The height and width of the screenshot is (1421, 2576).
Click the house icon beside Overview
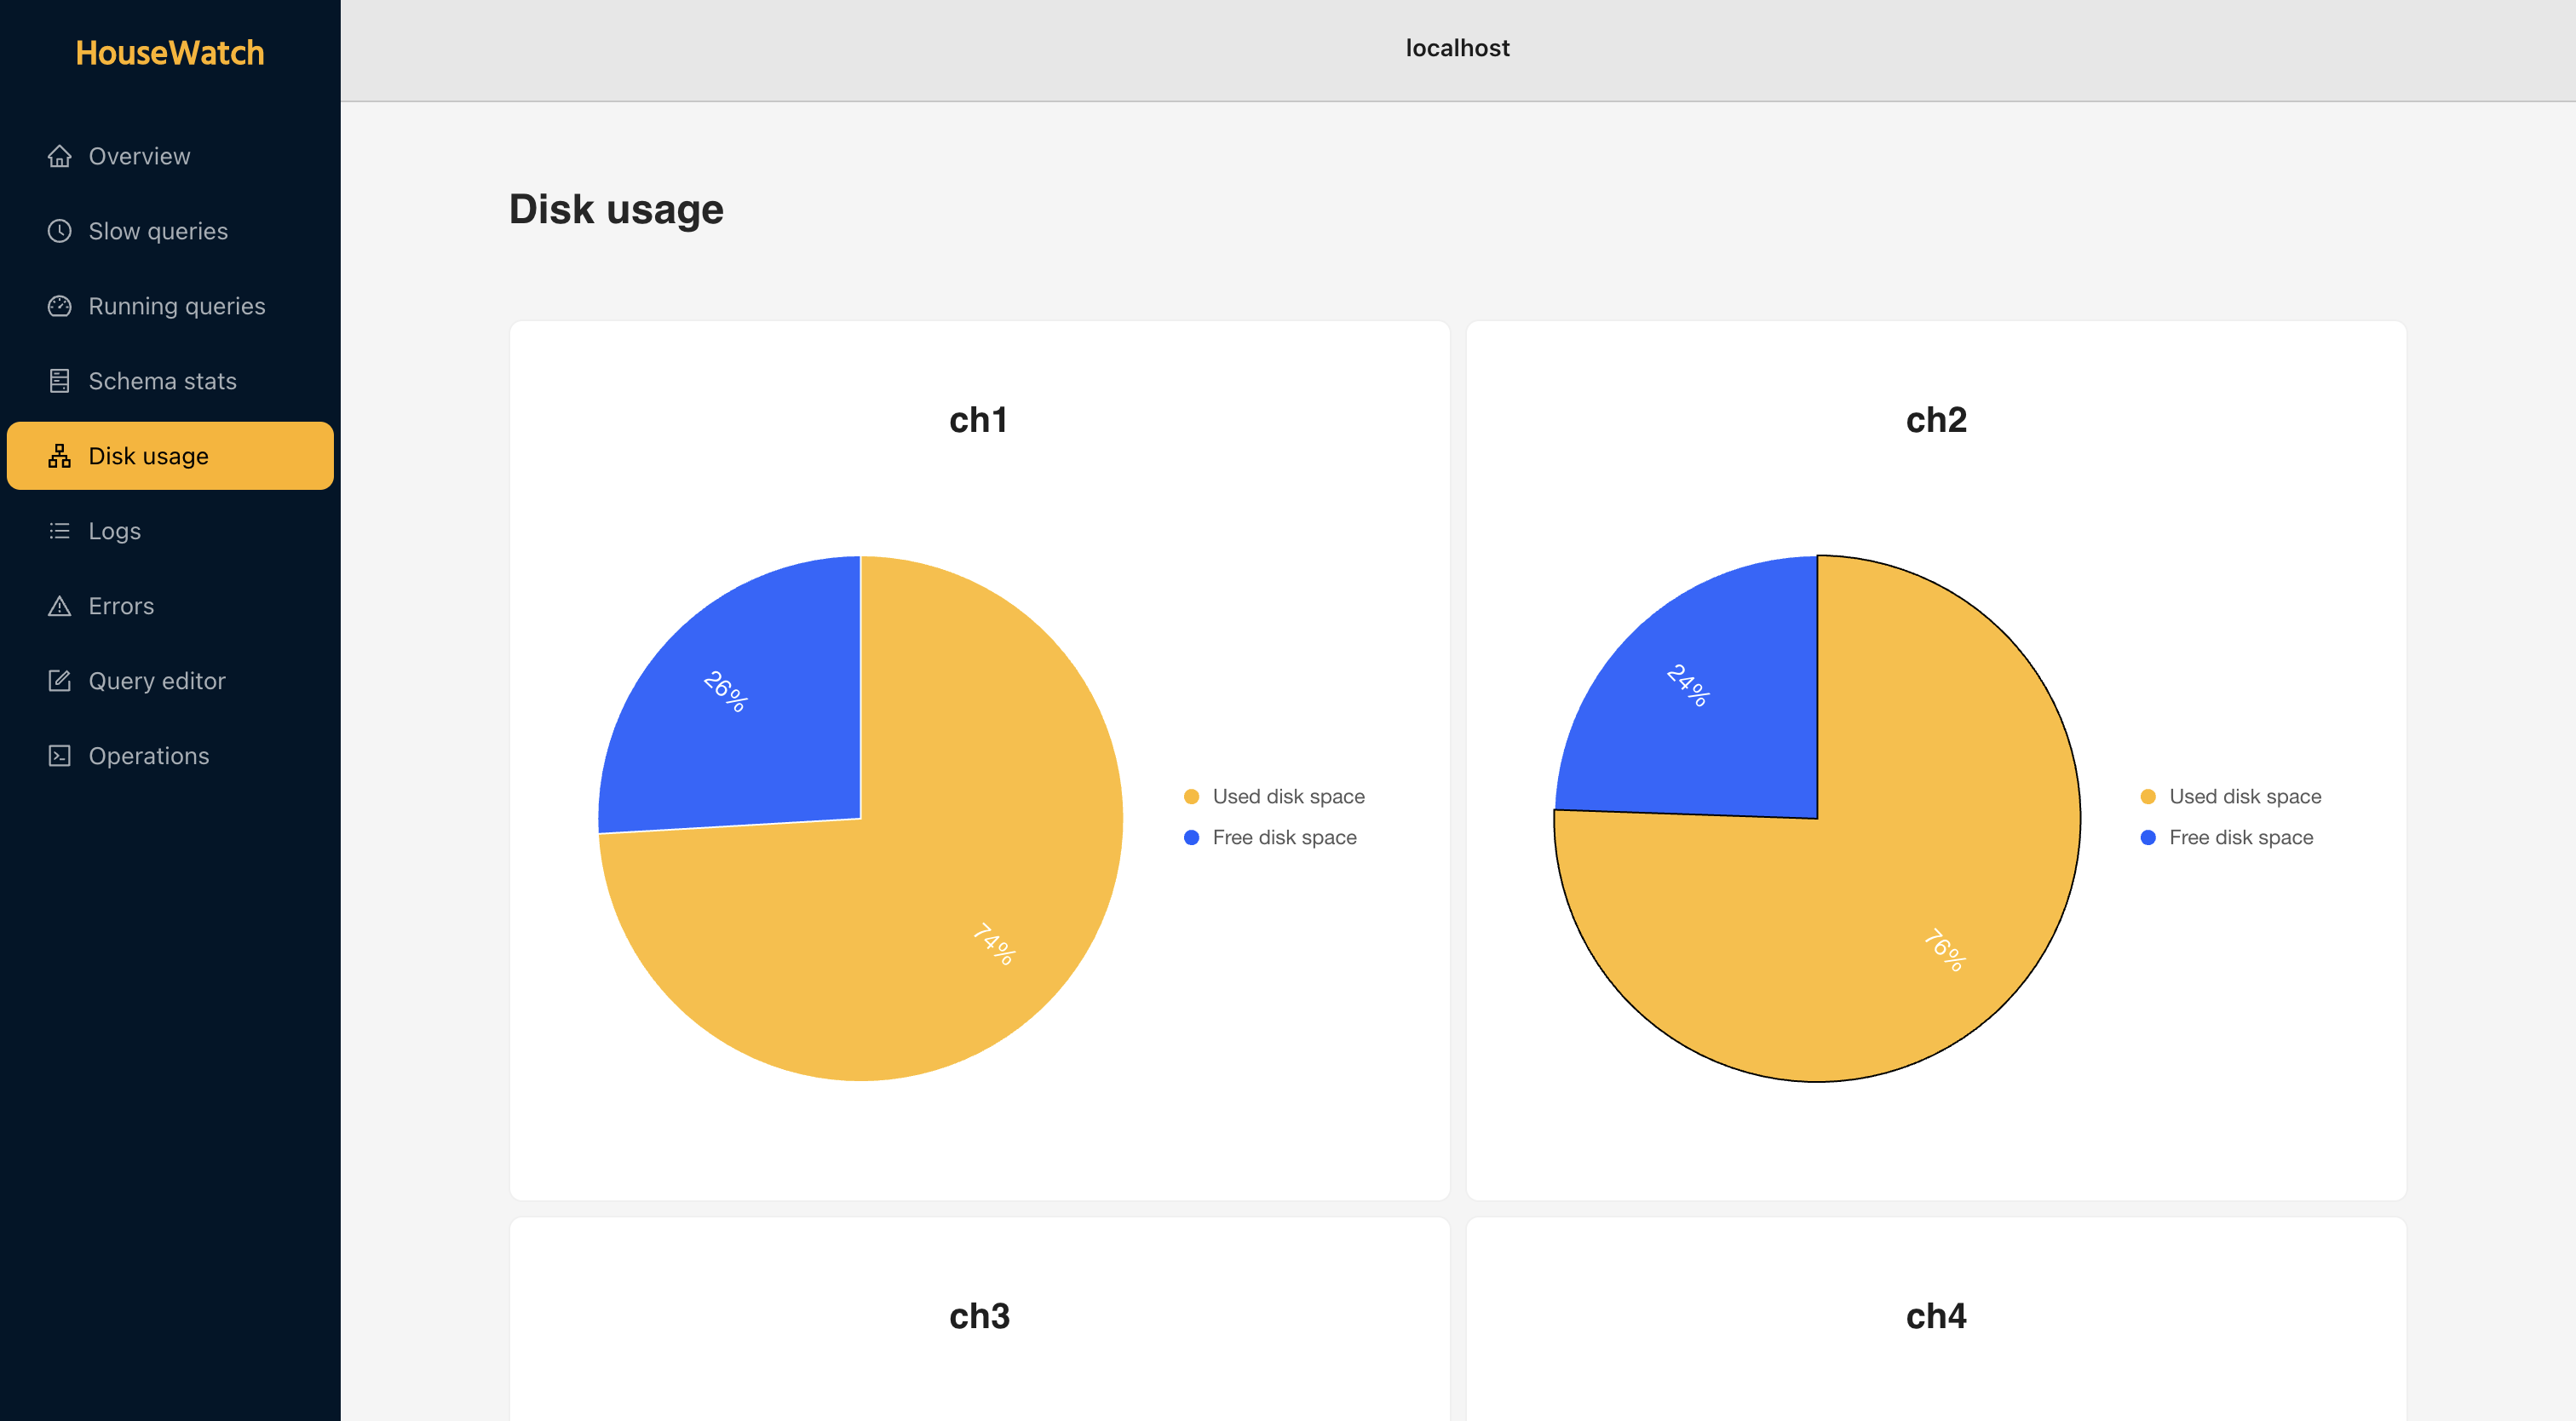tap(59, 156)
